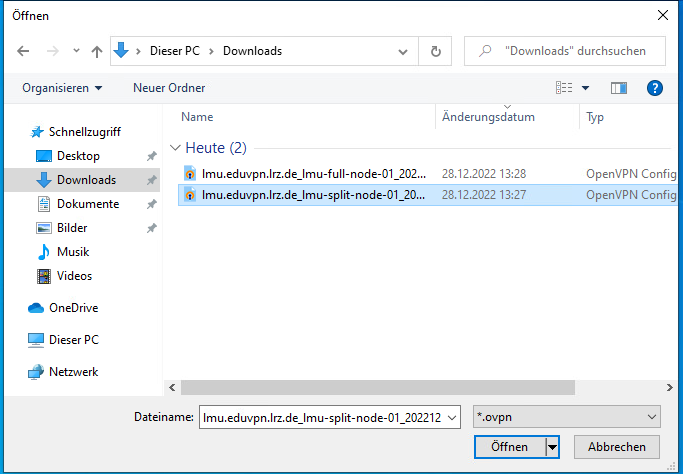Screen dimensions: 683x474
Task: Click the change view layout icon
Action: [565, 88]
